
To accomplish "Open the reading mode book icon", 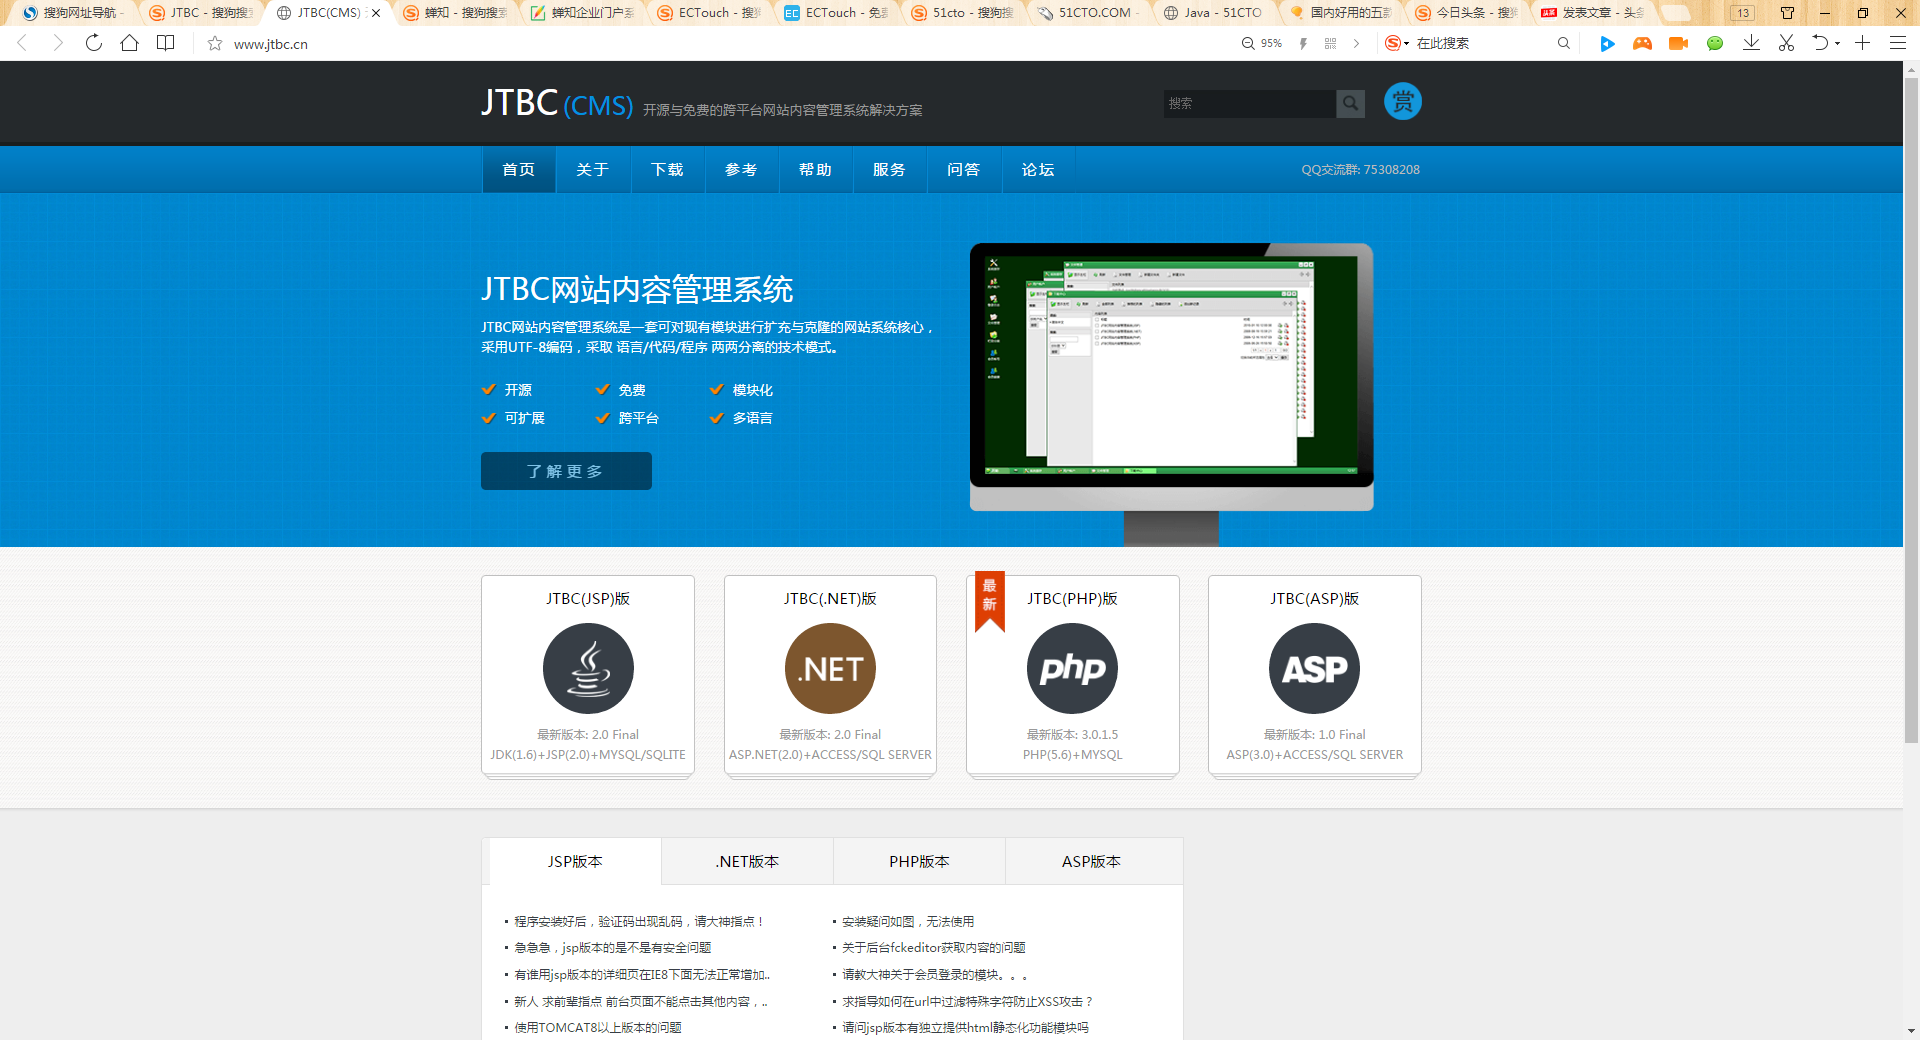I will (166, 43).
